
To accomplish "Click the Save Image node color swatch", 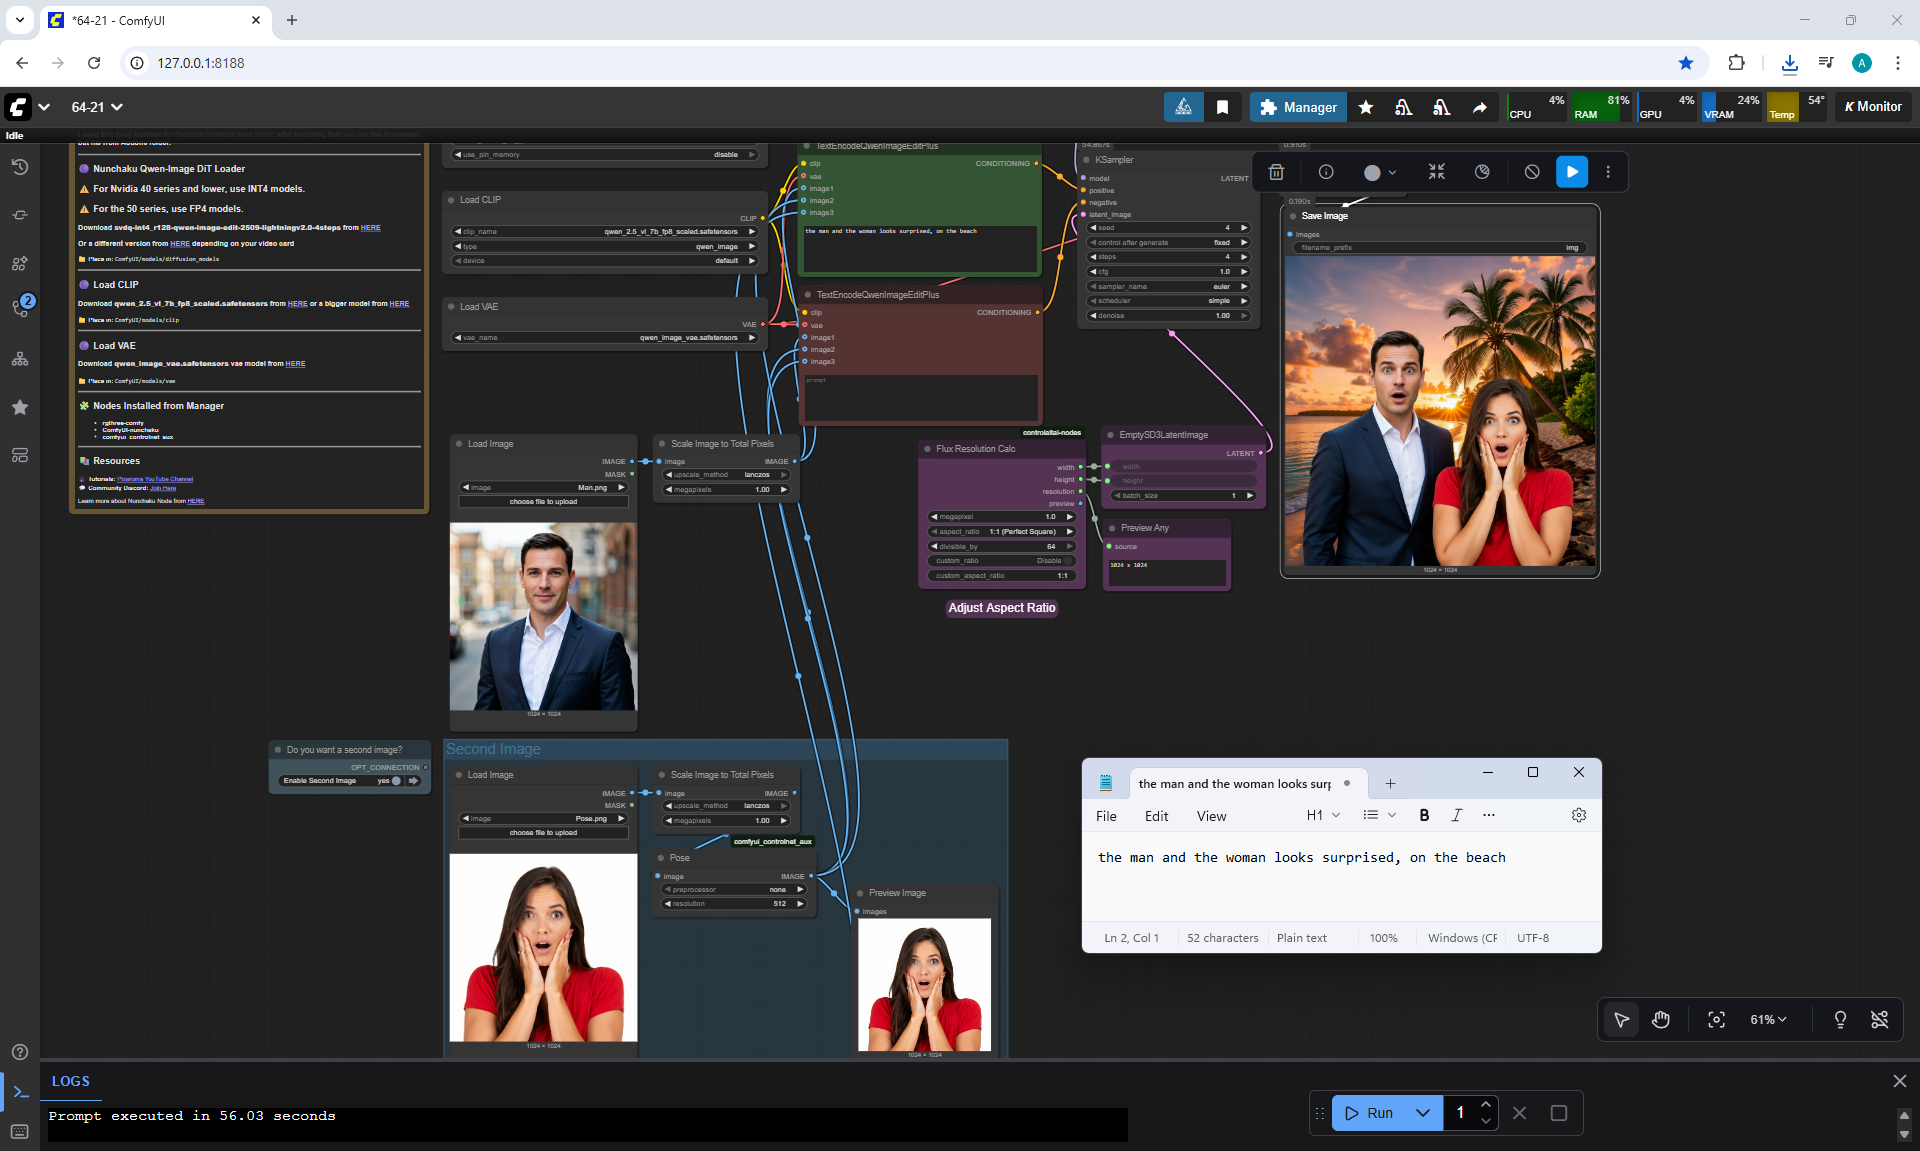I will pyautogui.click(x=1371, y=172).
